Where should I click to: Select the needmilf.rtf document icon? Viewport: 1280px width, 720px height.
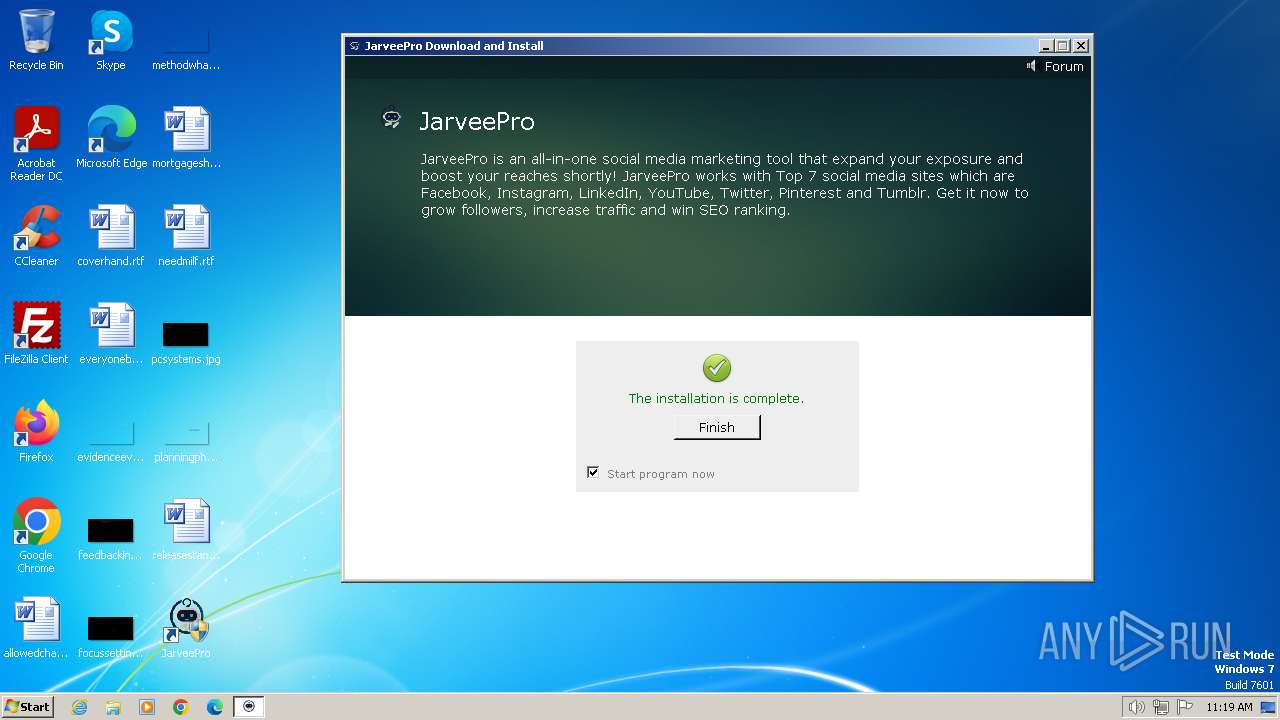(x=186, y=236)
